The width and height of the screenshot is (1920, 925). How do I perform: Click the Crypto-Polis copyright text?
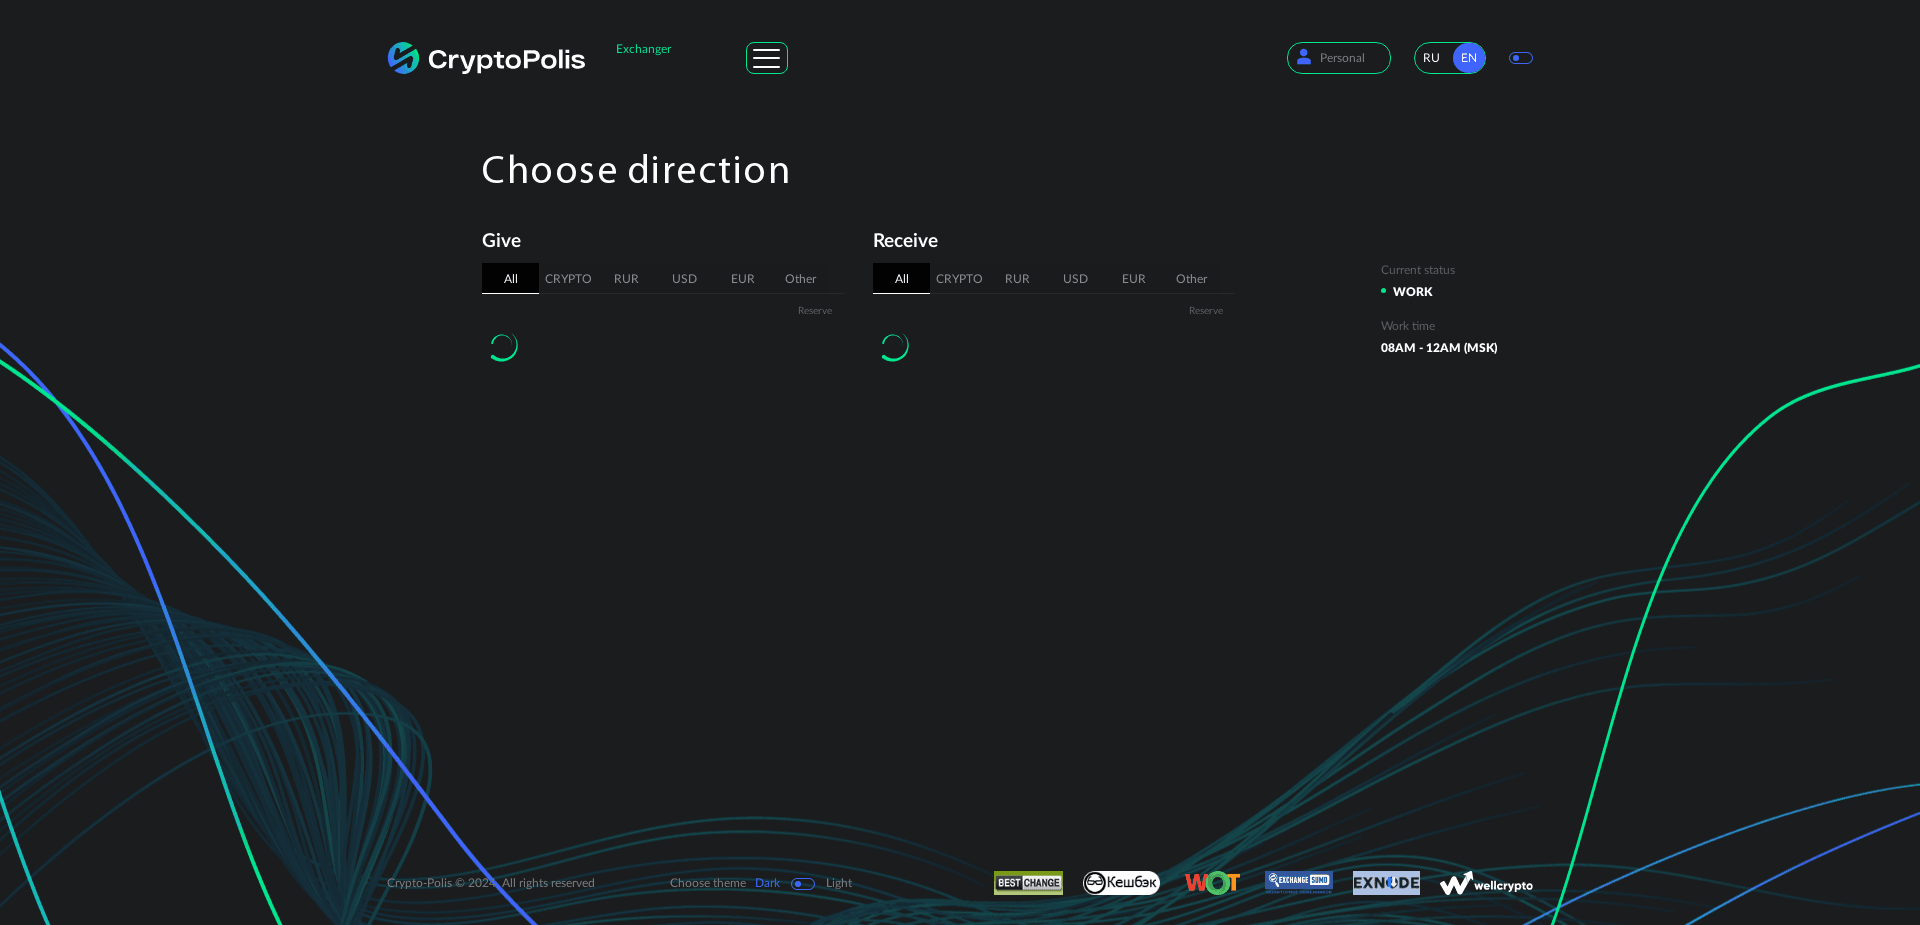(491, 883)
